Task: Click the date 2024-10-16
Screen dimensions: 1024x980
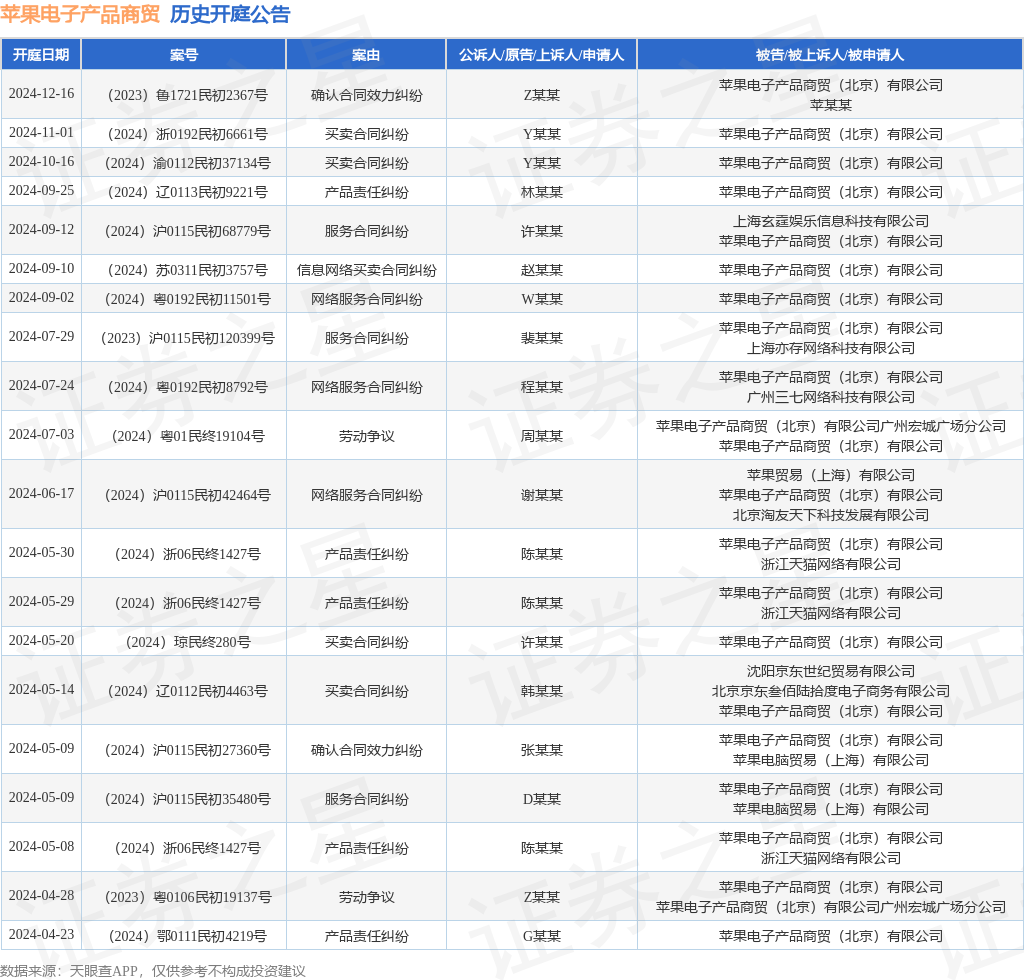Action: click(41, 161)
